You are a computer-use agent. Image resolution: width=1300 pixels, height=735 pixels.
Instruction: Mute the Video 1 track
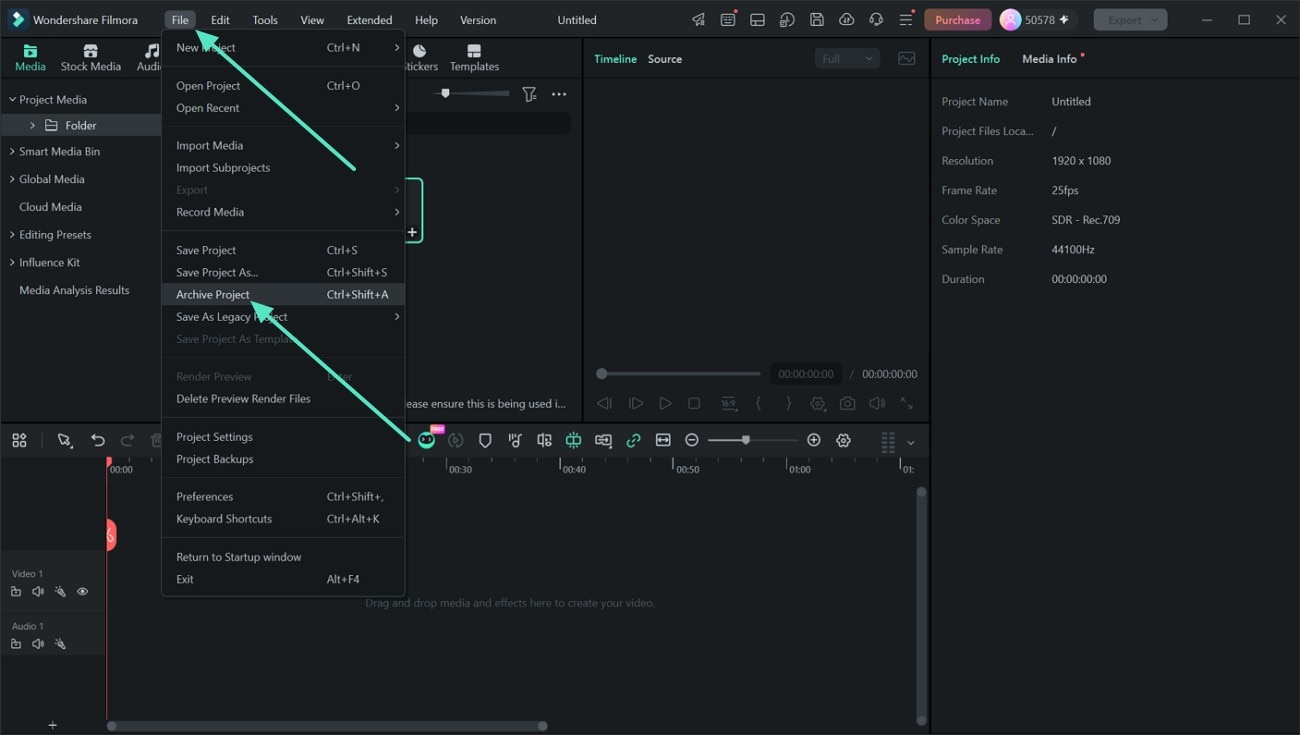38,592
